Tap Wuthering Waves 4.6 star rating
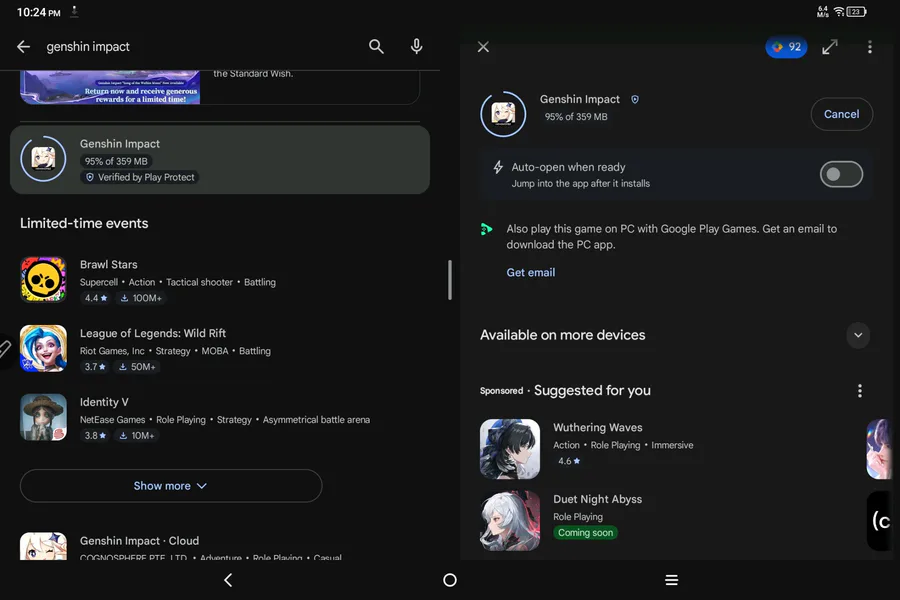Image resolution: width=900 pixels, height=600 pixels. coord(569,461)
